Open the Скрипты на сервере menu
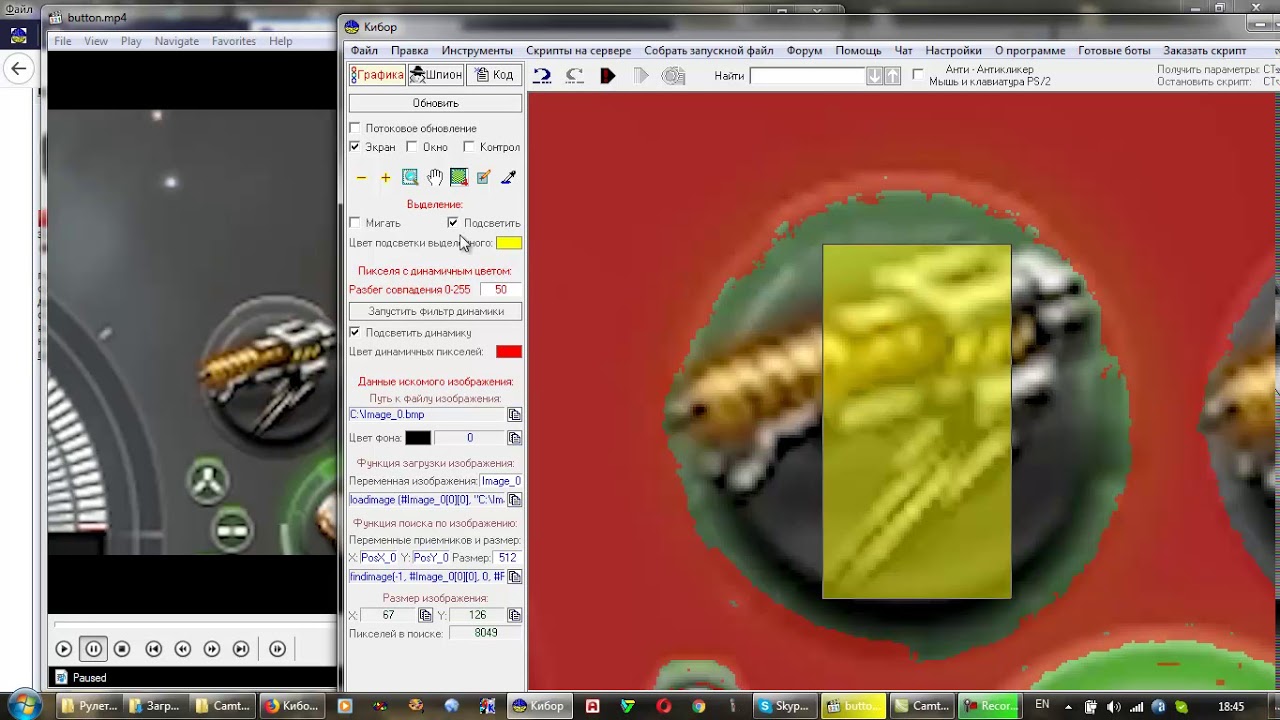This screenshot has height=720, width=1280. coord(579,50)
